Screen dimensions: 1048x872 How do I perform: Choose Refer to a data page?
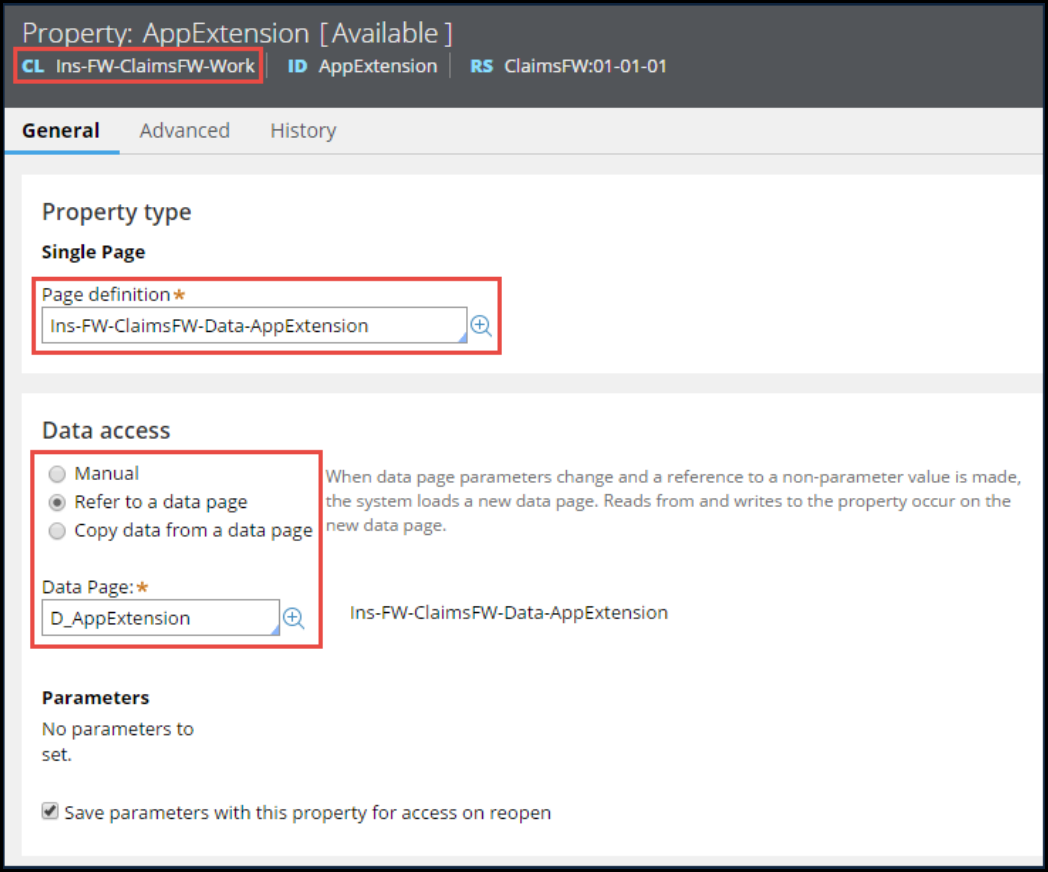tap(58, 502)
